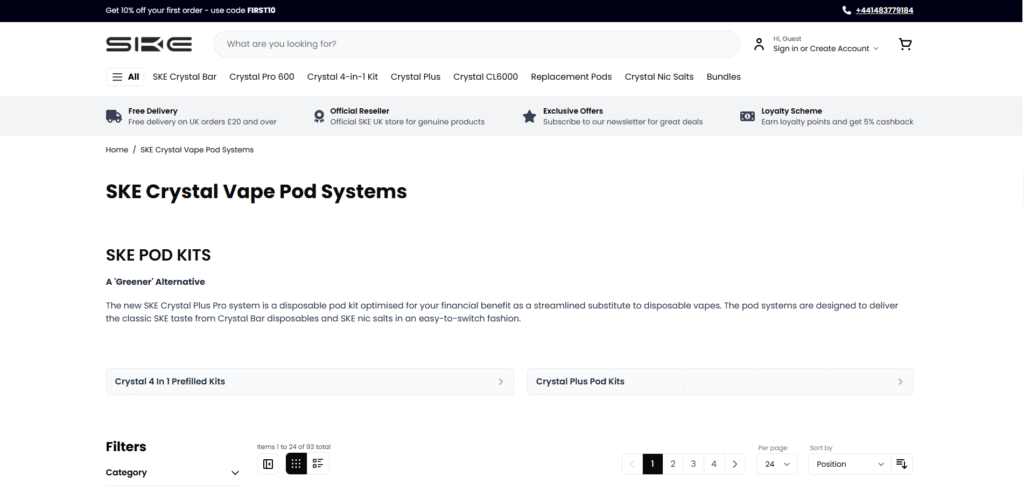Screen dimensions: 1024x491
Task: Click the SKE Crystal Vape Pod Systems breadcrumb
Action: pyautogui.click(x=197, y=150)
